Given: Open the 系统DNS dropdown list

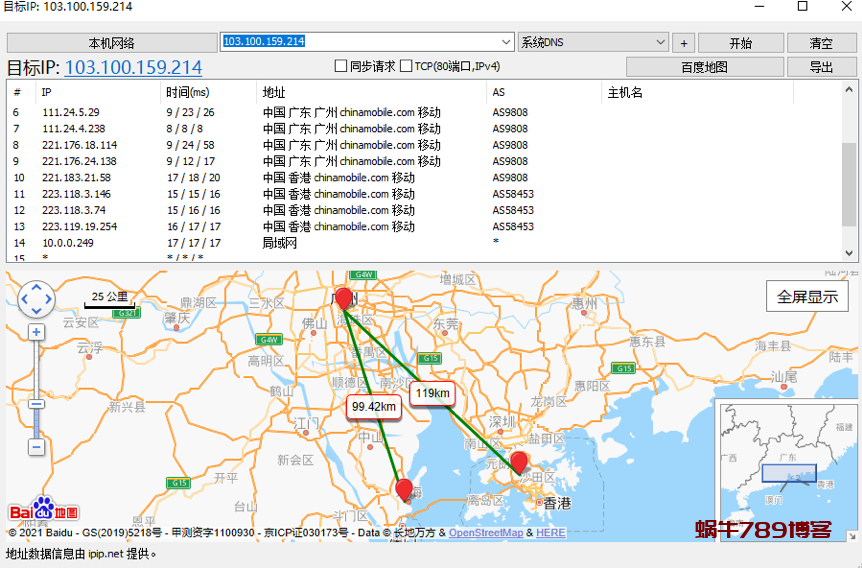Looking at the screenshot, I should (x=660, y=42).
